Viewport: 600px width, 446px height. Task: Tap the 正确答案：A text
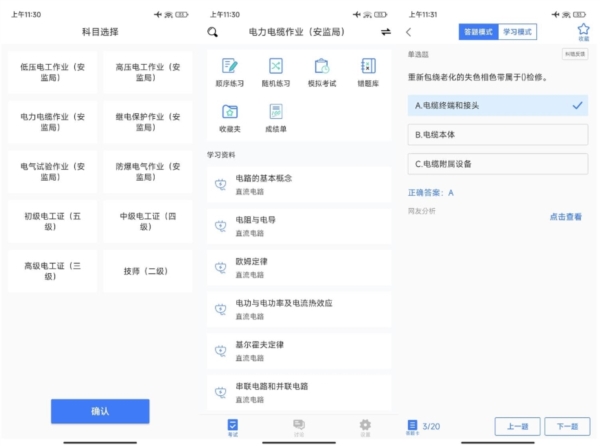(x=430, y=193)
